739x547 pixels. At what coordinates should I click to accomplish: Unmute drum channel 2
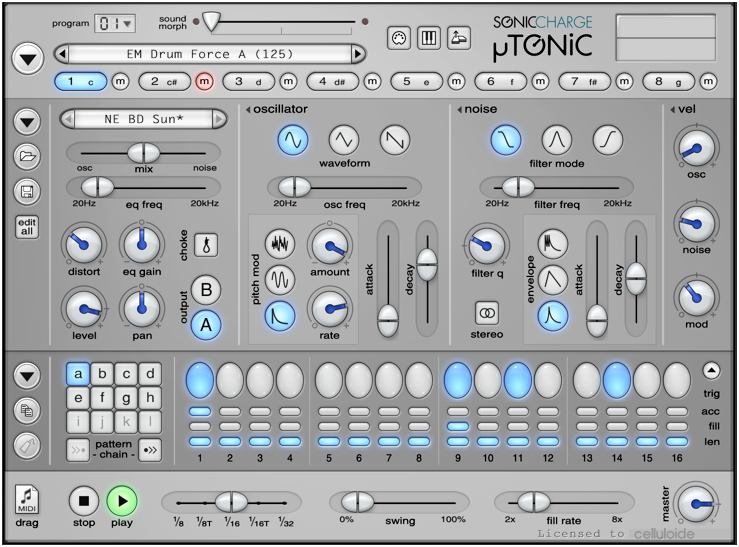click(x=204, y=82)
